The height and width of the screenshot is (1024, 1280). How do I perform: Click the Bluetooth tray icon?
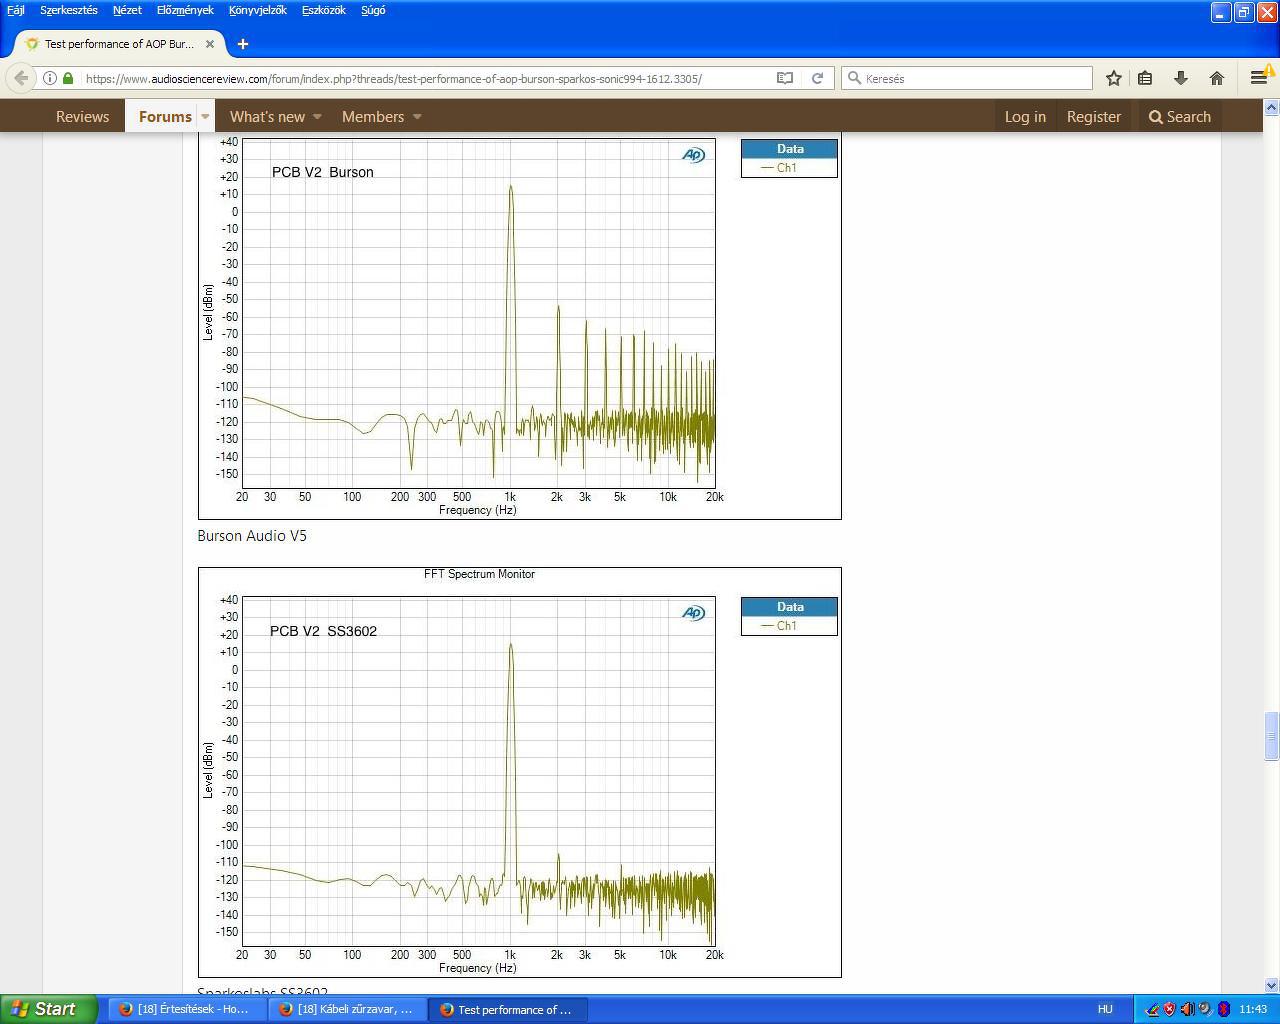pos(1223,1009)
